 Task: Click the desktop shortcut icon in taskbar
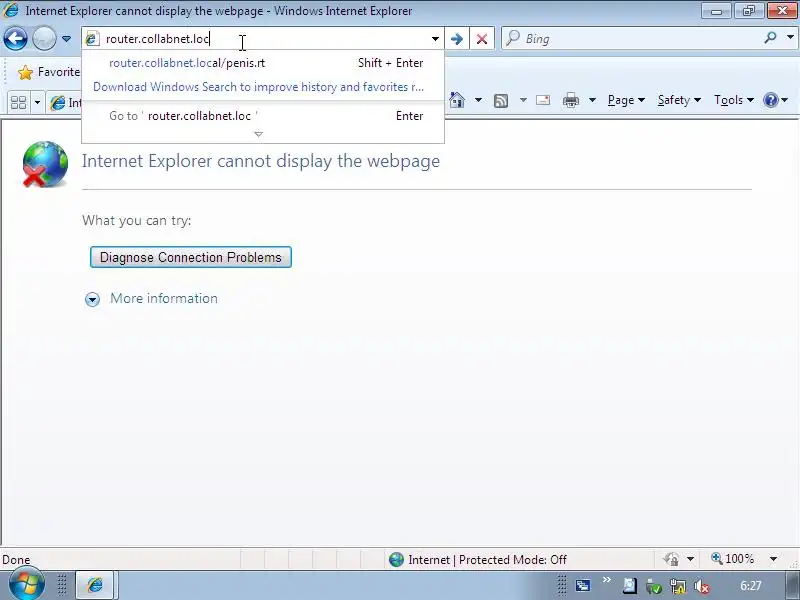point(583,585)
